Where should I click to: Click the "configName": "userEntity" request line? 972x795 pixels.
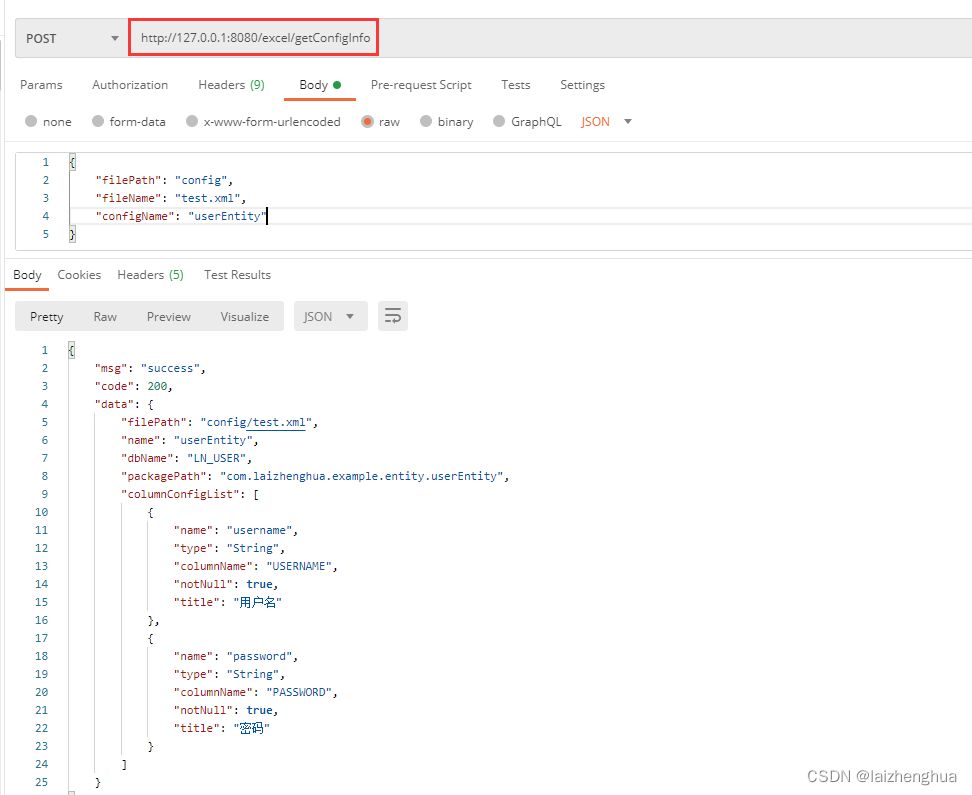pos(180,216)
